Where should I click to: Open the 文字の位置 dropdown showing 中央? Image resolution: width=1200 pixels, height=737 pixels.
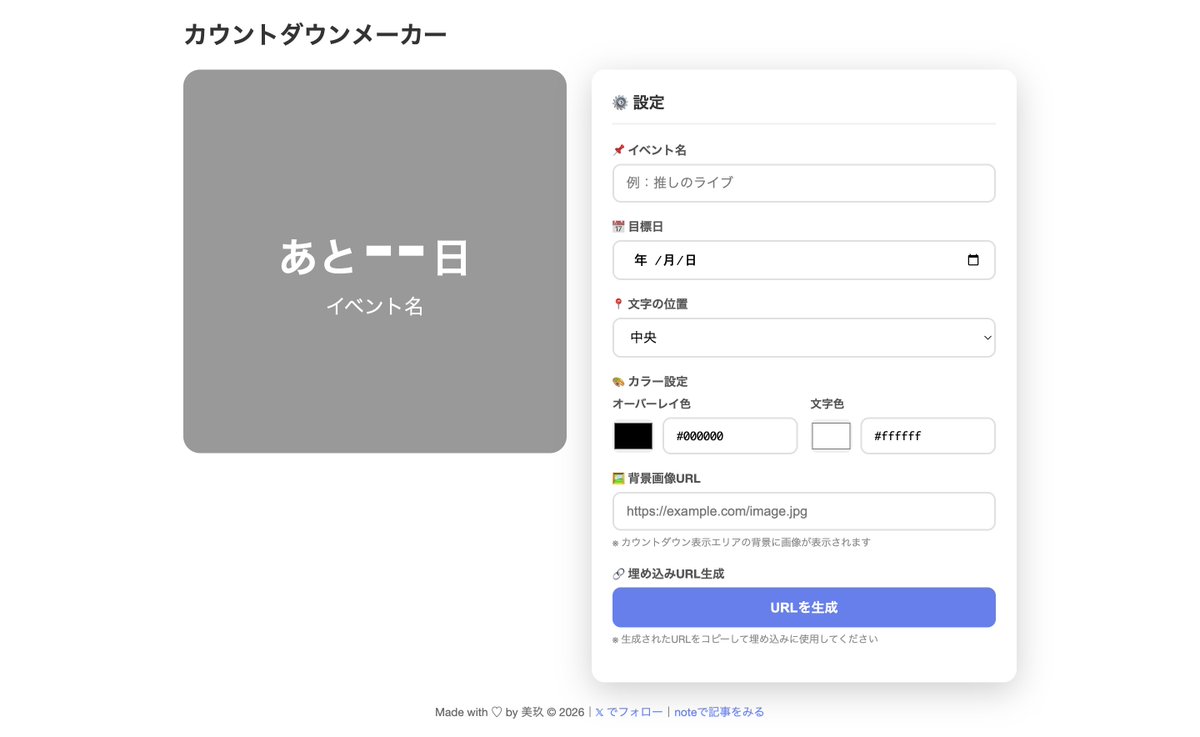pyautogui.click(x=804, y=337)
